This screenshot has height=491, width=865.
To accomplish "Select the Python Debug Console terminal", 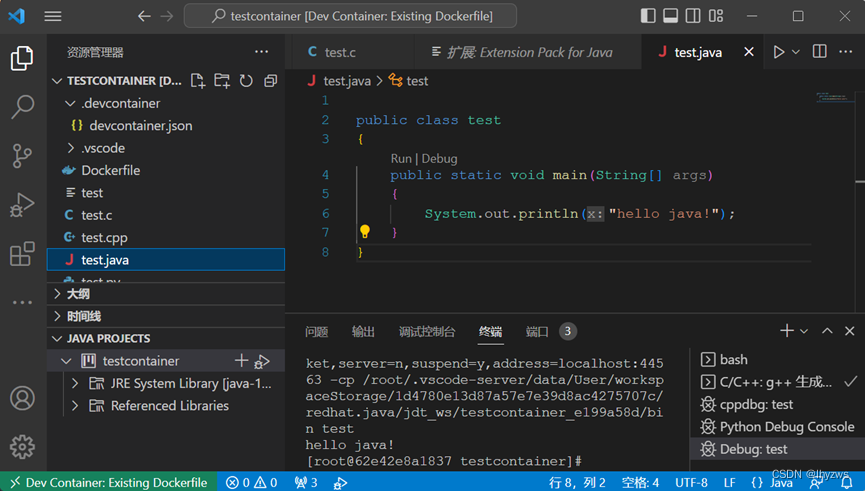I will [777, 426].
